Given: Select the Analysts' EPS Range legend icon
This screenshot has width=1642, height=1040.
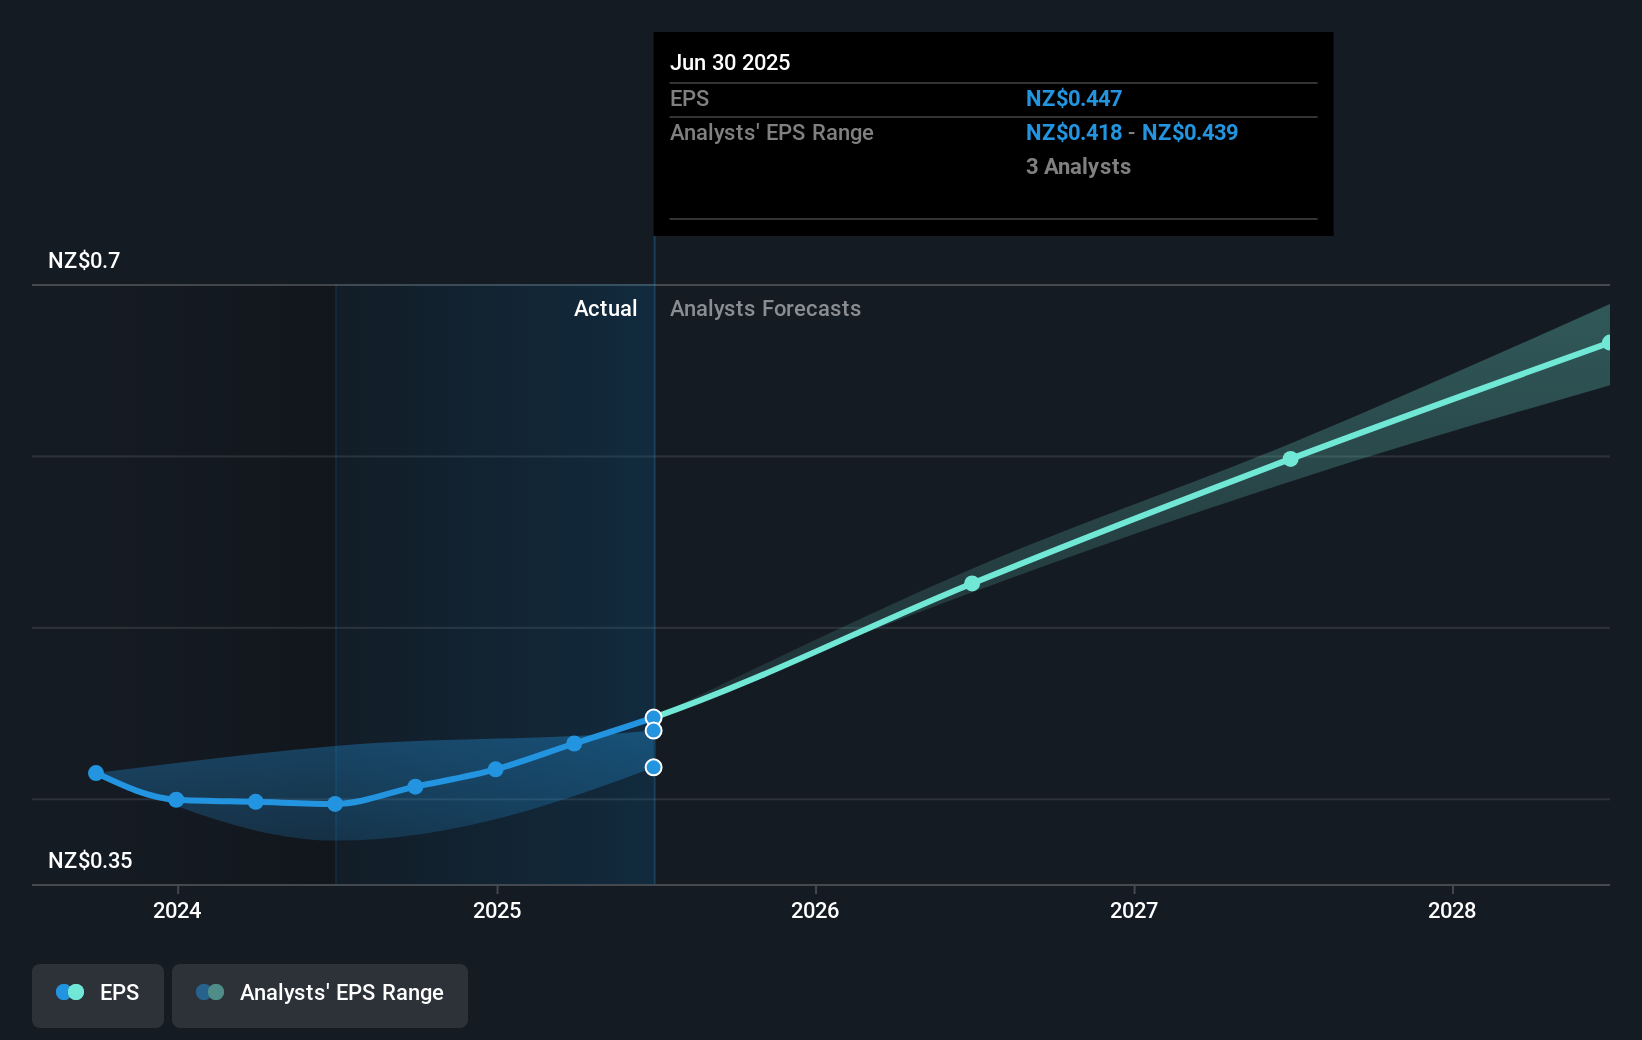Looking at the screenshot, I should (209, 991).
